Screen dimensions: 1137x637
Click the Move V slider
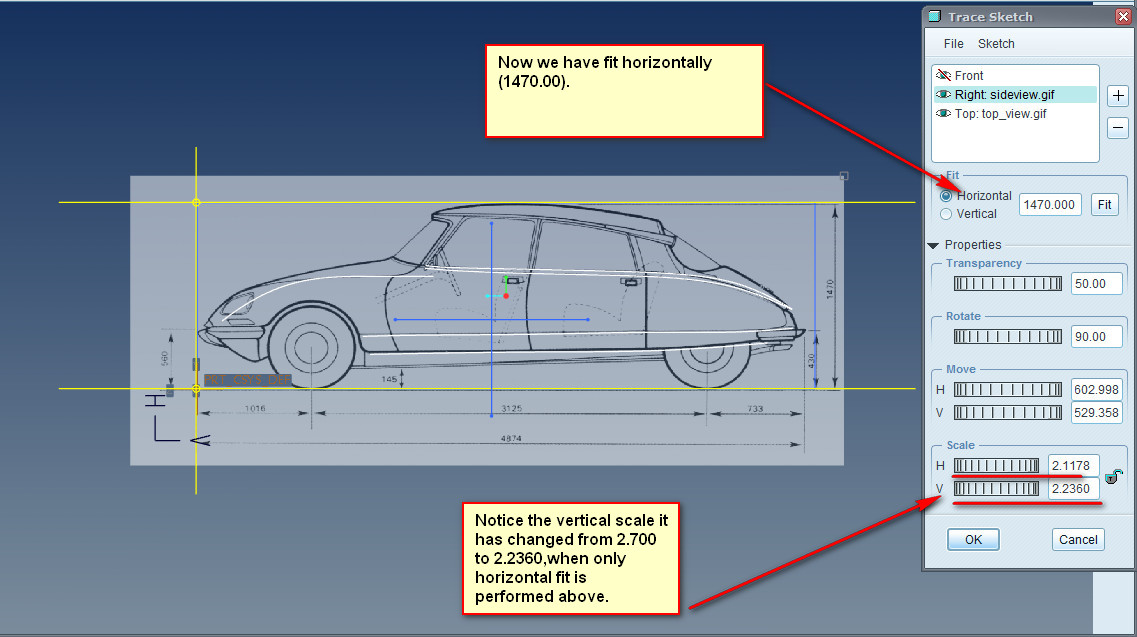click(1007, 413)
